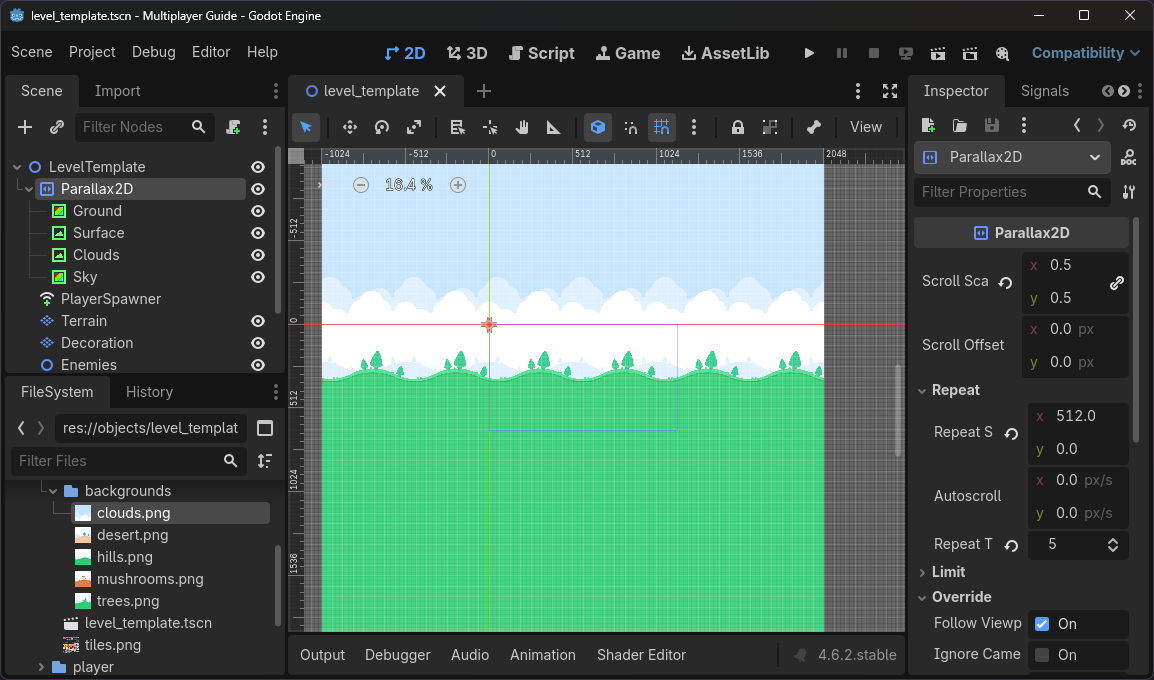Switch to the Script workspace
The width and height of the screenshot is (1154, 680).
coord(542,53)
